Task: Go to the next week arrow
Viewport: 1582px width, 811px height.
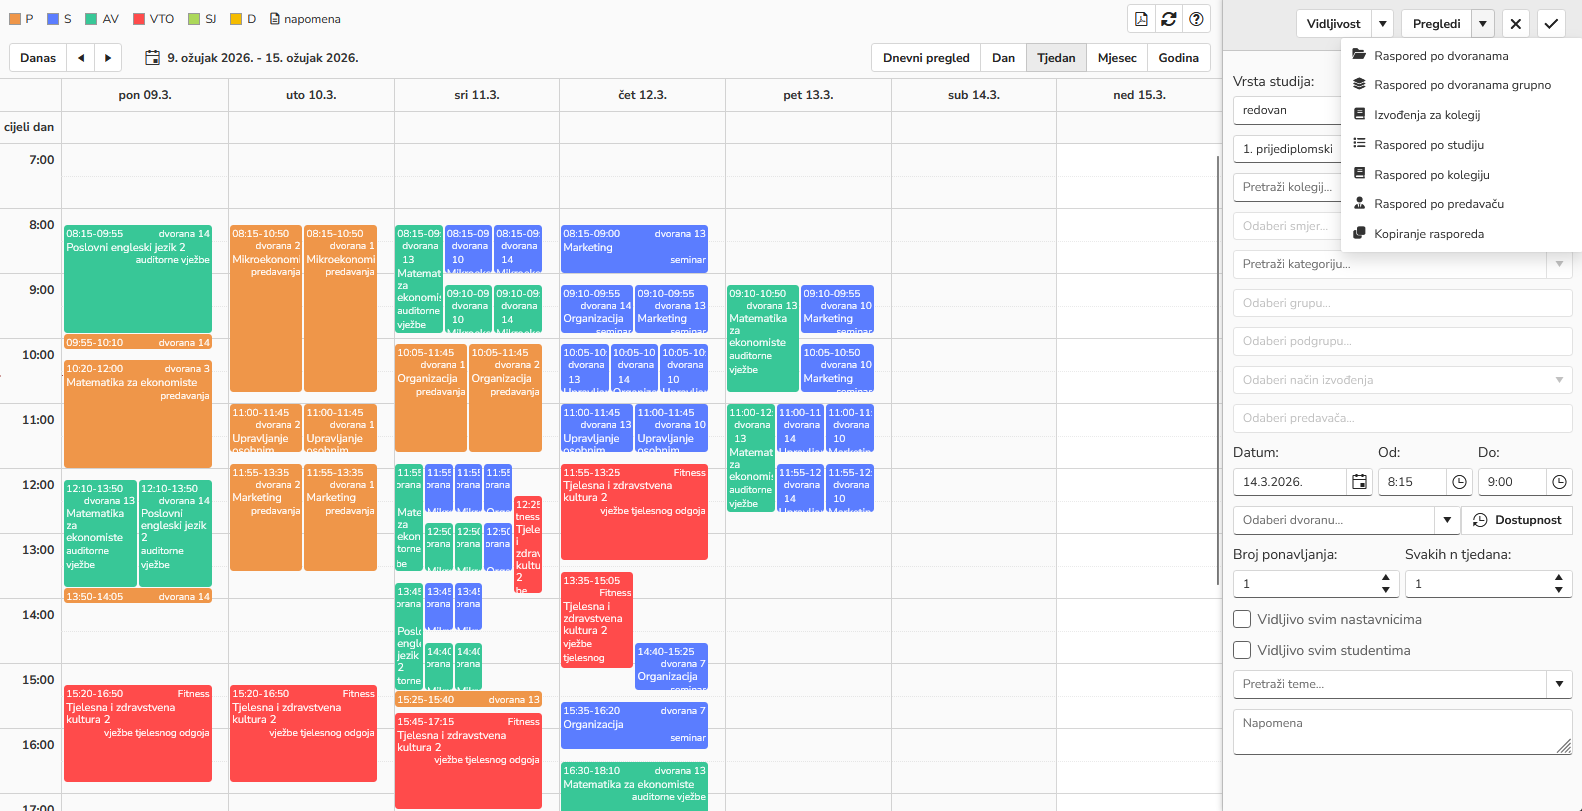Action: (x=108, y=58)
